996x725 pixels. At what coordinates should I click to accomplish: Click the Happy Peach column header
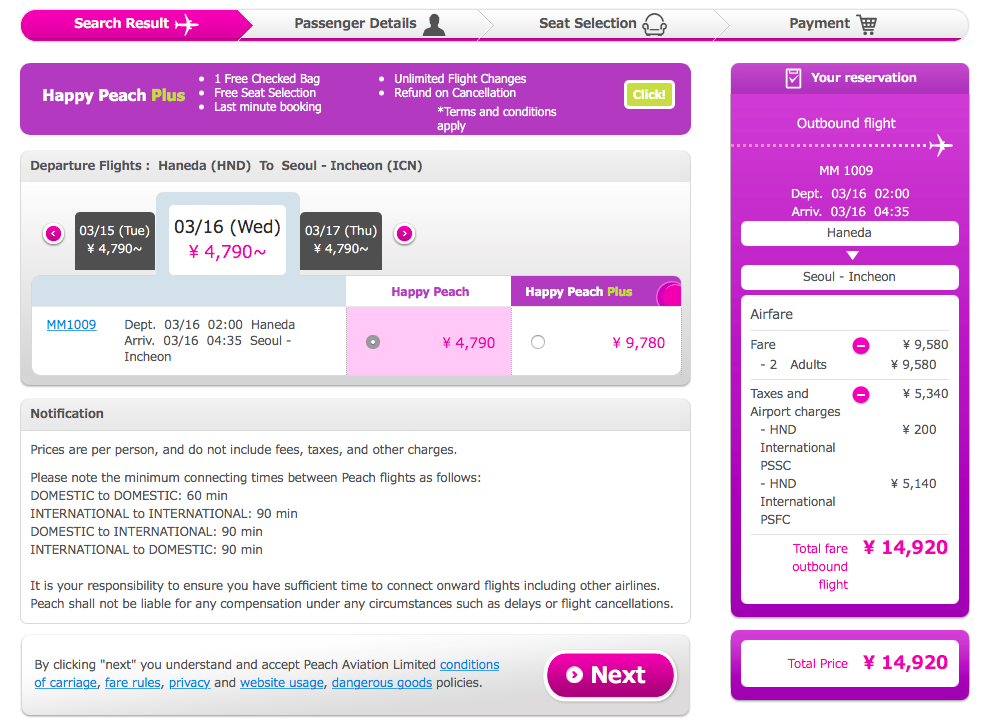(429, 292)
